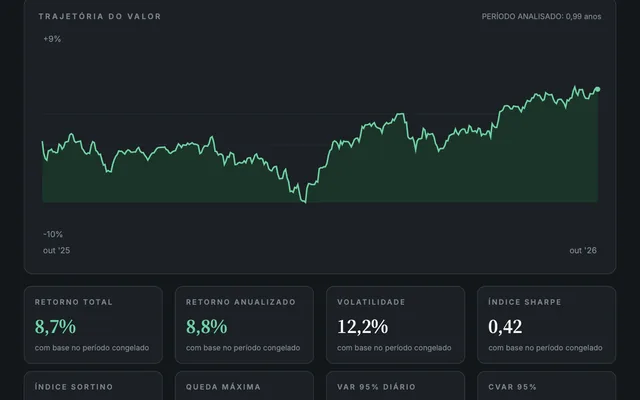The height and width of the screenshot is (400, 640).
Task: Click the 'VOLATILIDADE' card title
Action: [x=371, y=302]
